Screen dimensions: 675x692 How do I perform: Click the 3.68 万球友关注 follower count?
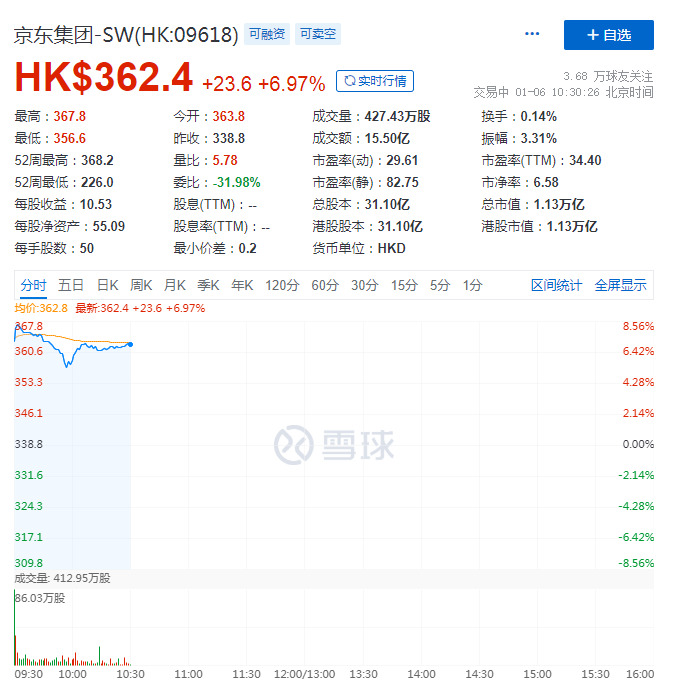click(608, 76)
